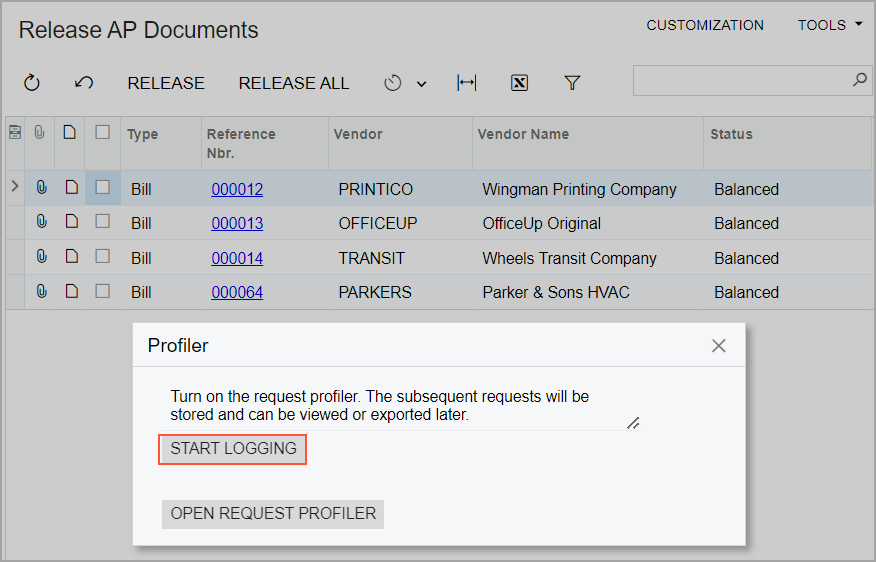
Task: Click the row arrow for bill 000012
Action: [15, 187]
